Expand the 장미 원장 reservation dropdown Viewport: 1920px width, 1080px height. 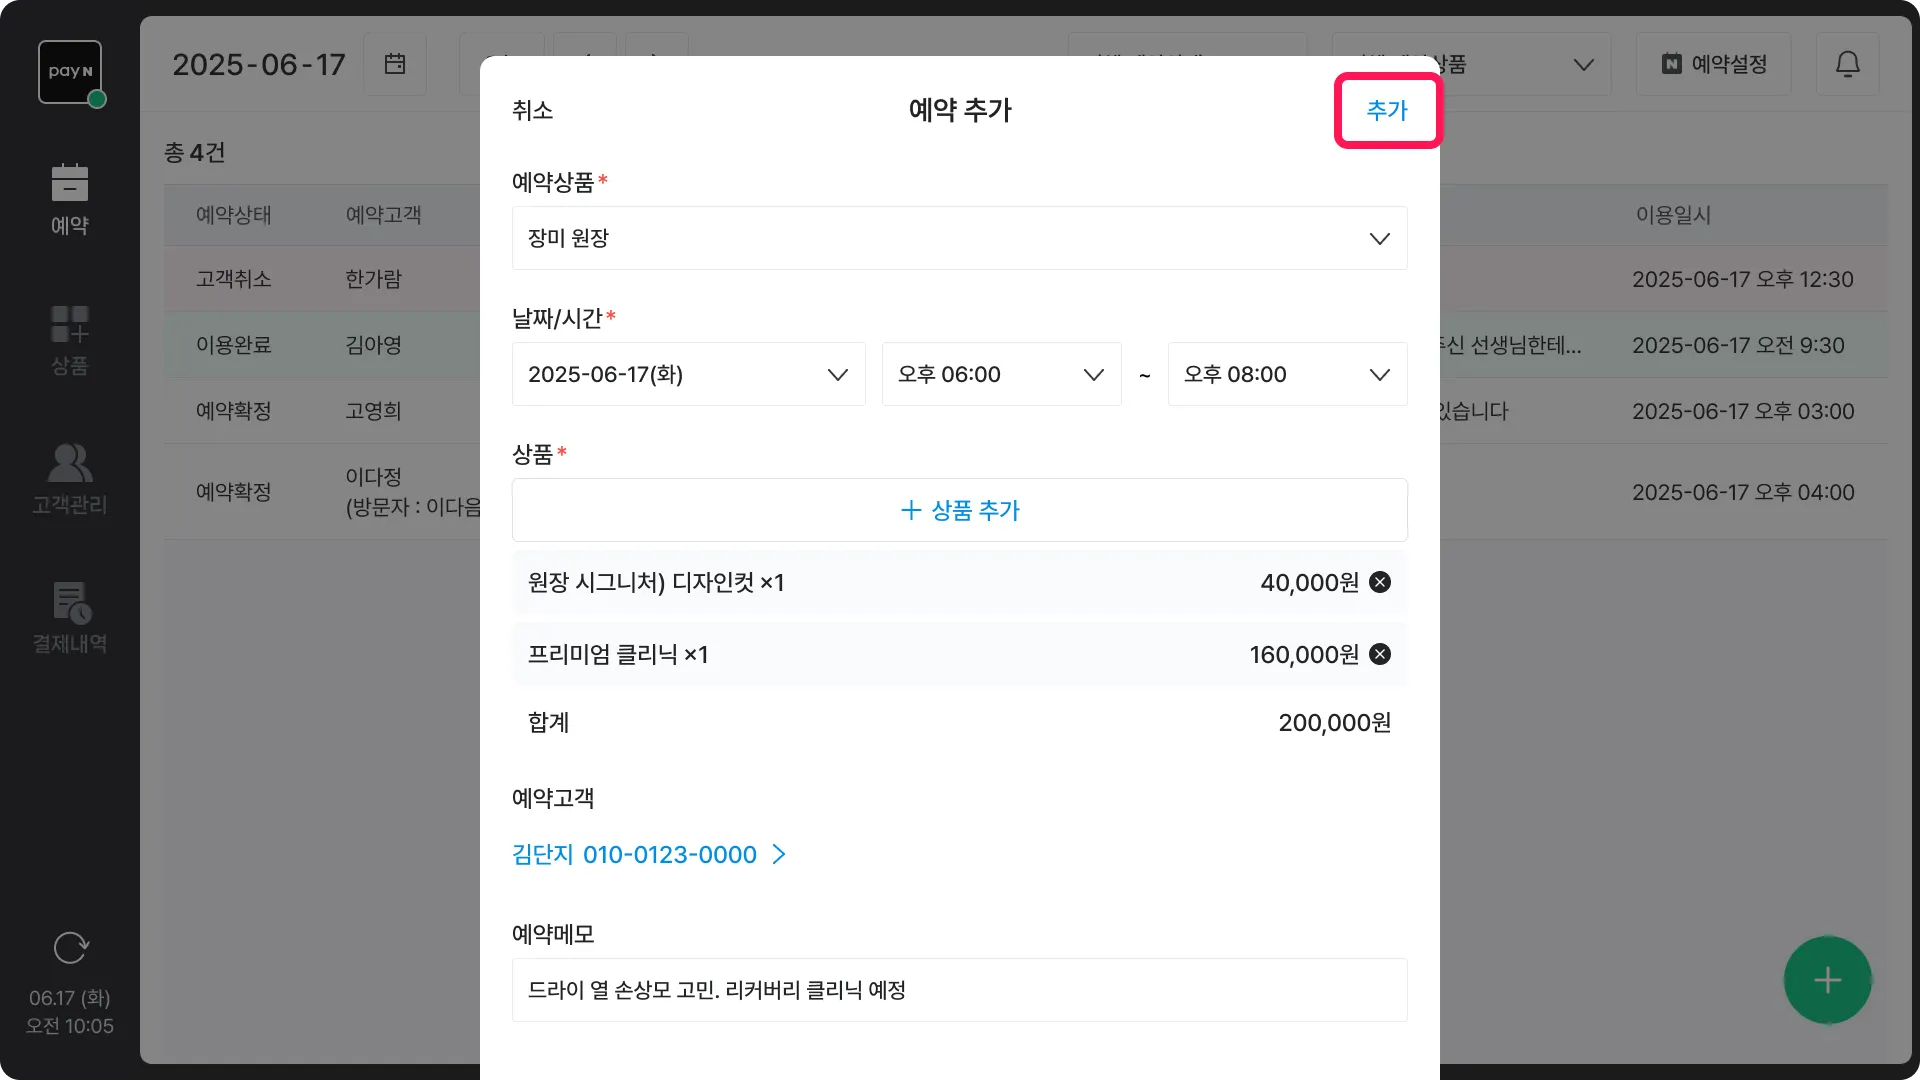(x=959, y=238)
